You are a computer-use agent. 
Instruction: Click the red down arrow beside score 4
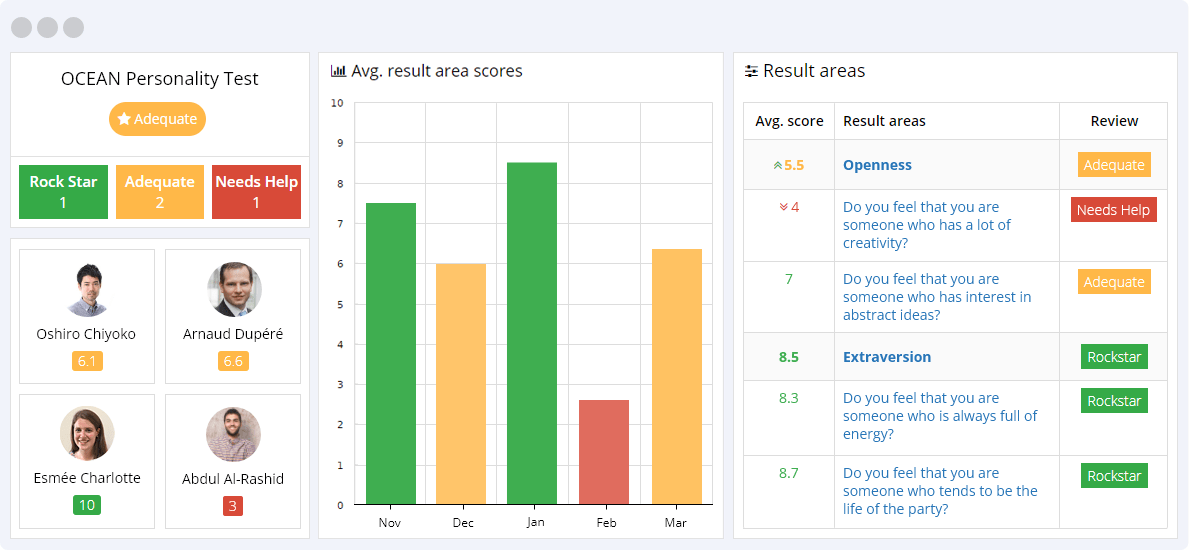point(783,207)
